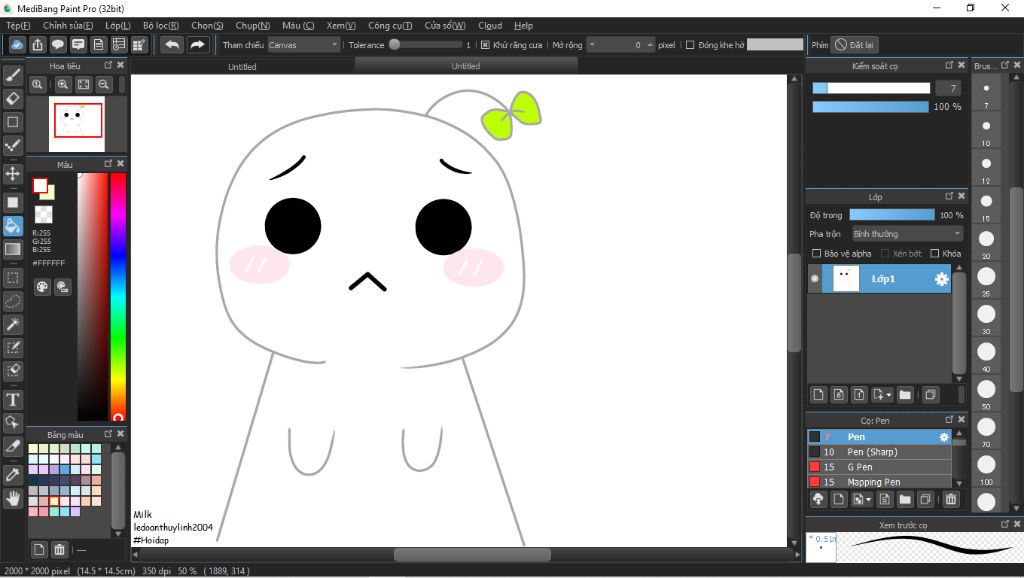Image resolution: width=1024 pixels, height=578 pixels.
Task: Click the export icon in top toolbar
Action: (x=38, y=44)
